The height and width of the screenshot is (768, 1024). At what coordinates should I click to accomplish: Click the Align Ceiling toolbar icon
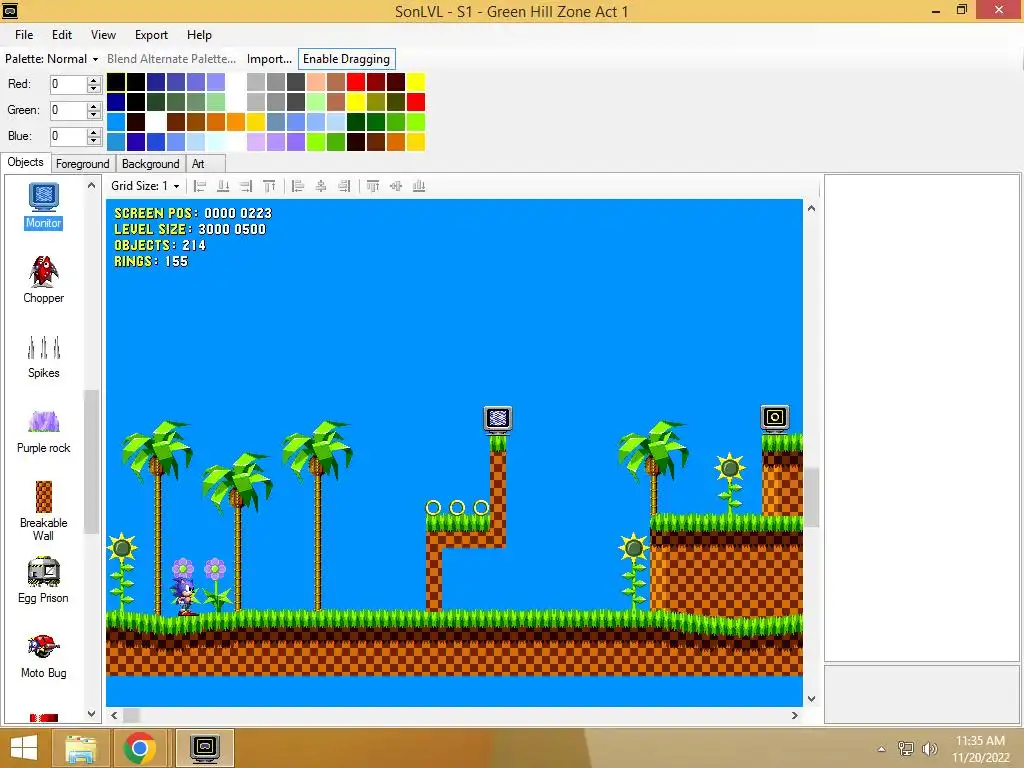[269, 186]
